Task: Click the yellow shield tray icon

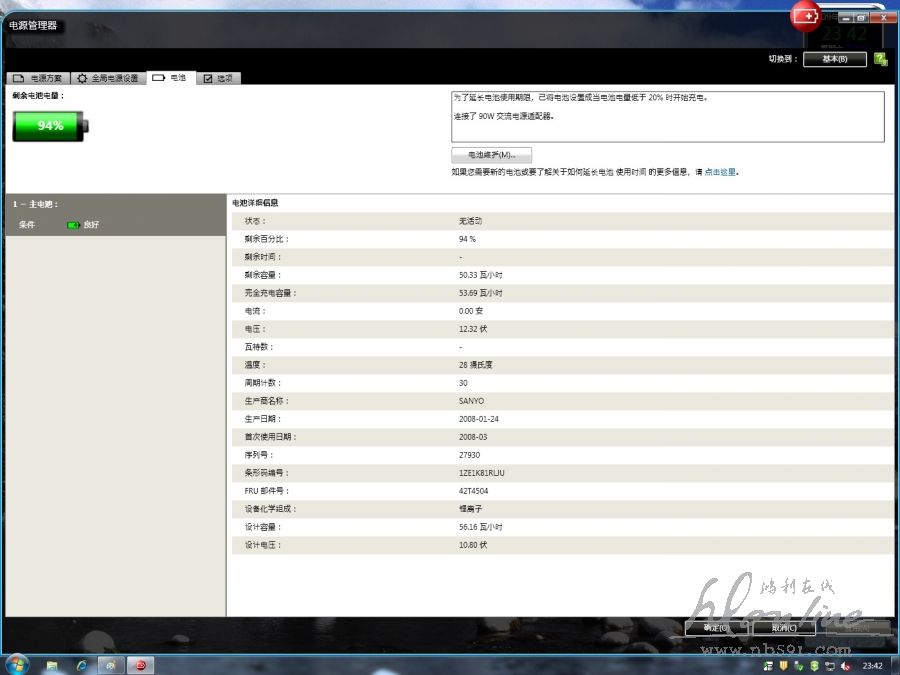Action: [x=783, y=666]
